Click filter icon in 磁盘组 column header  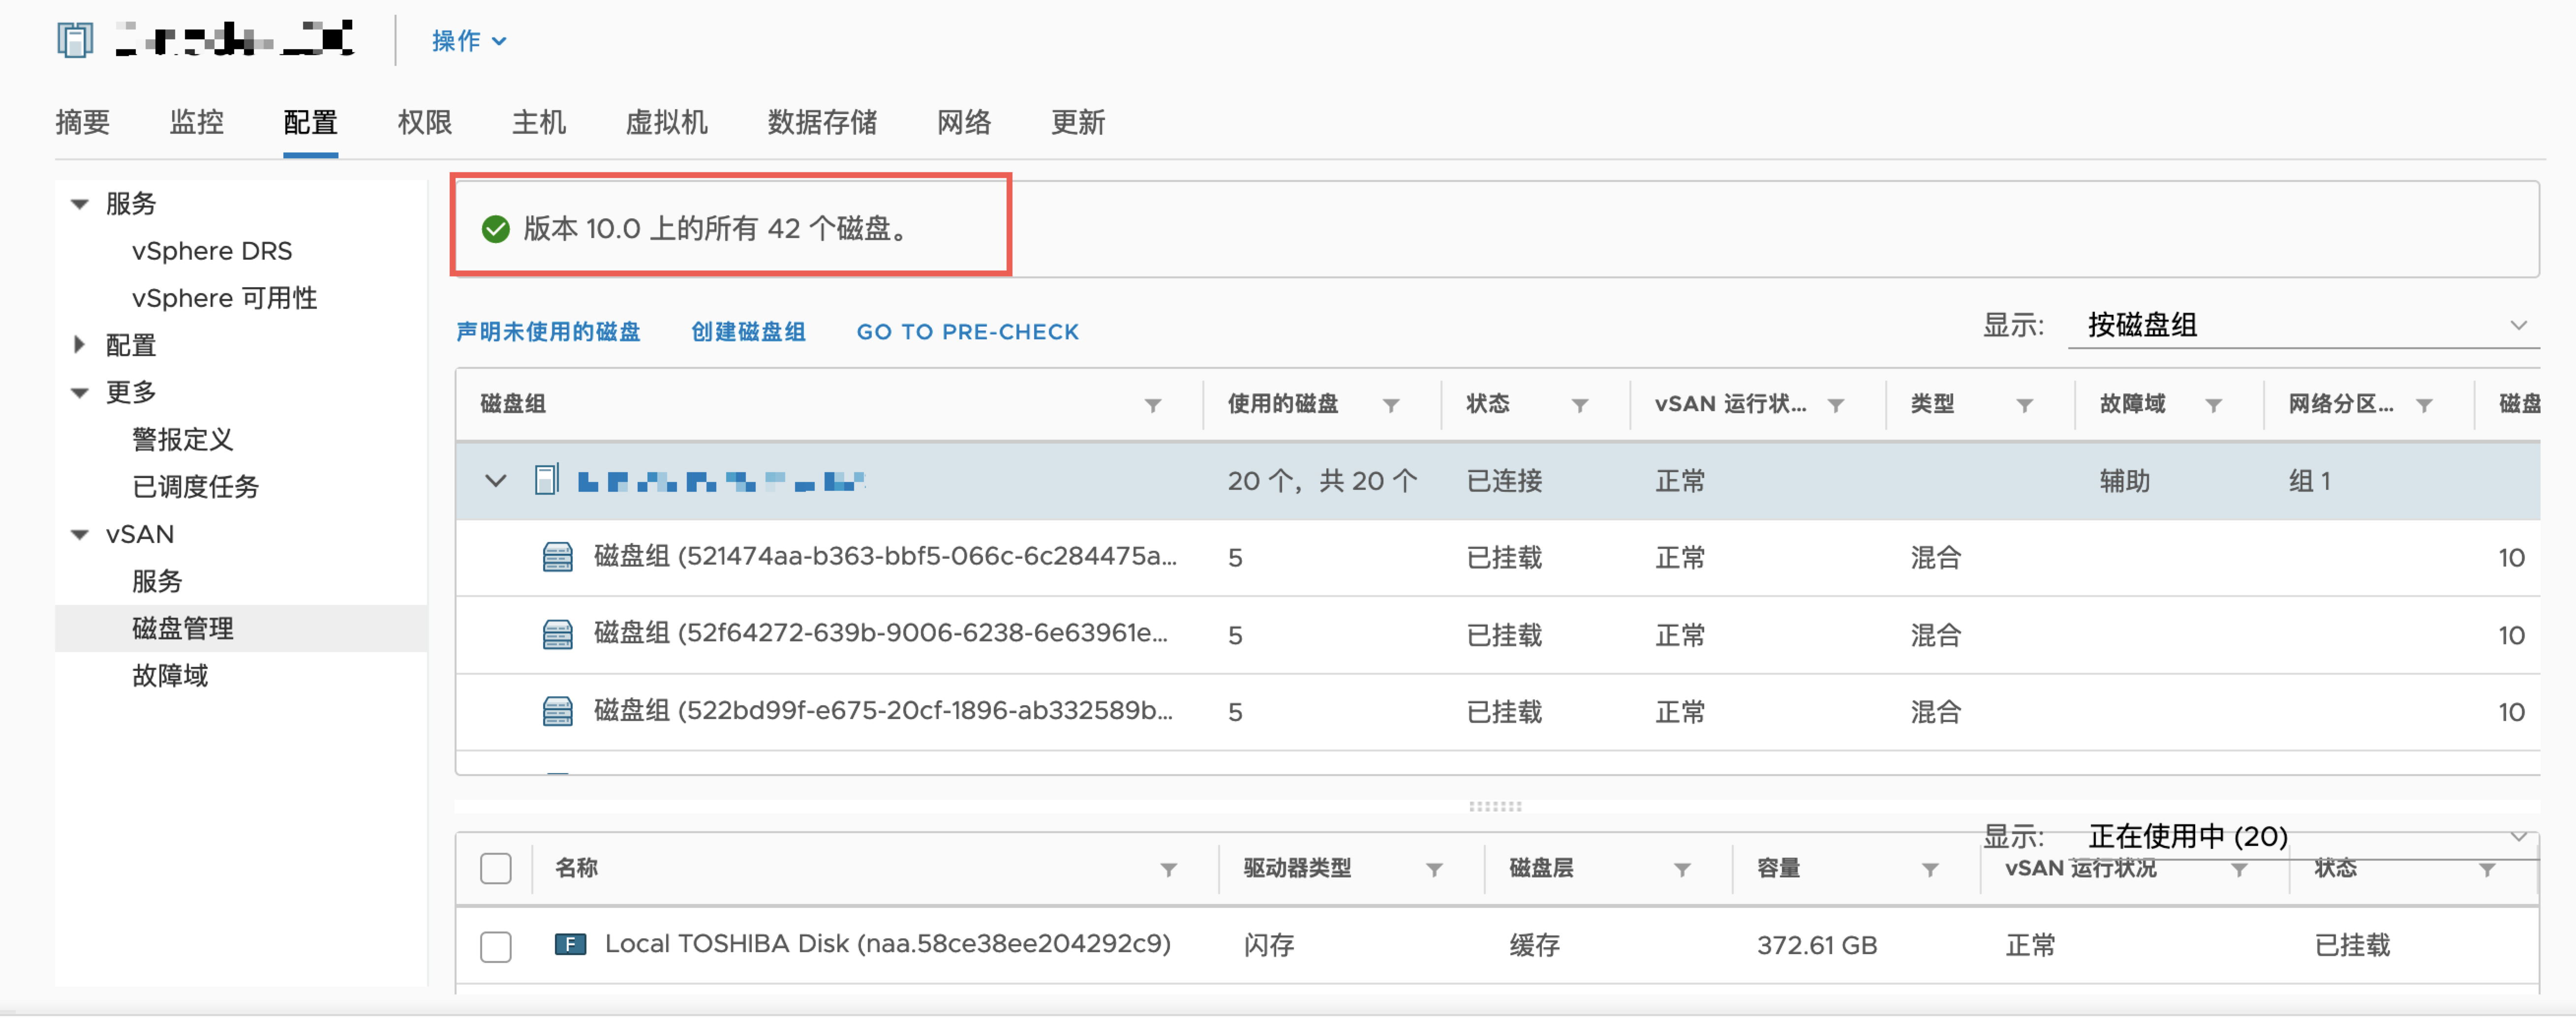[x=1153, y=405]
